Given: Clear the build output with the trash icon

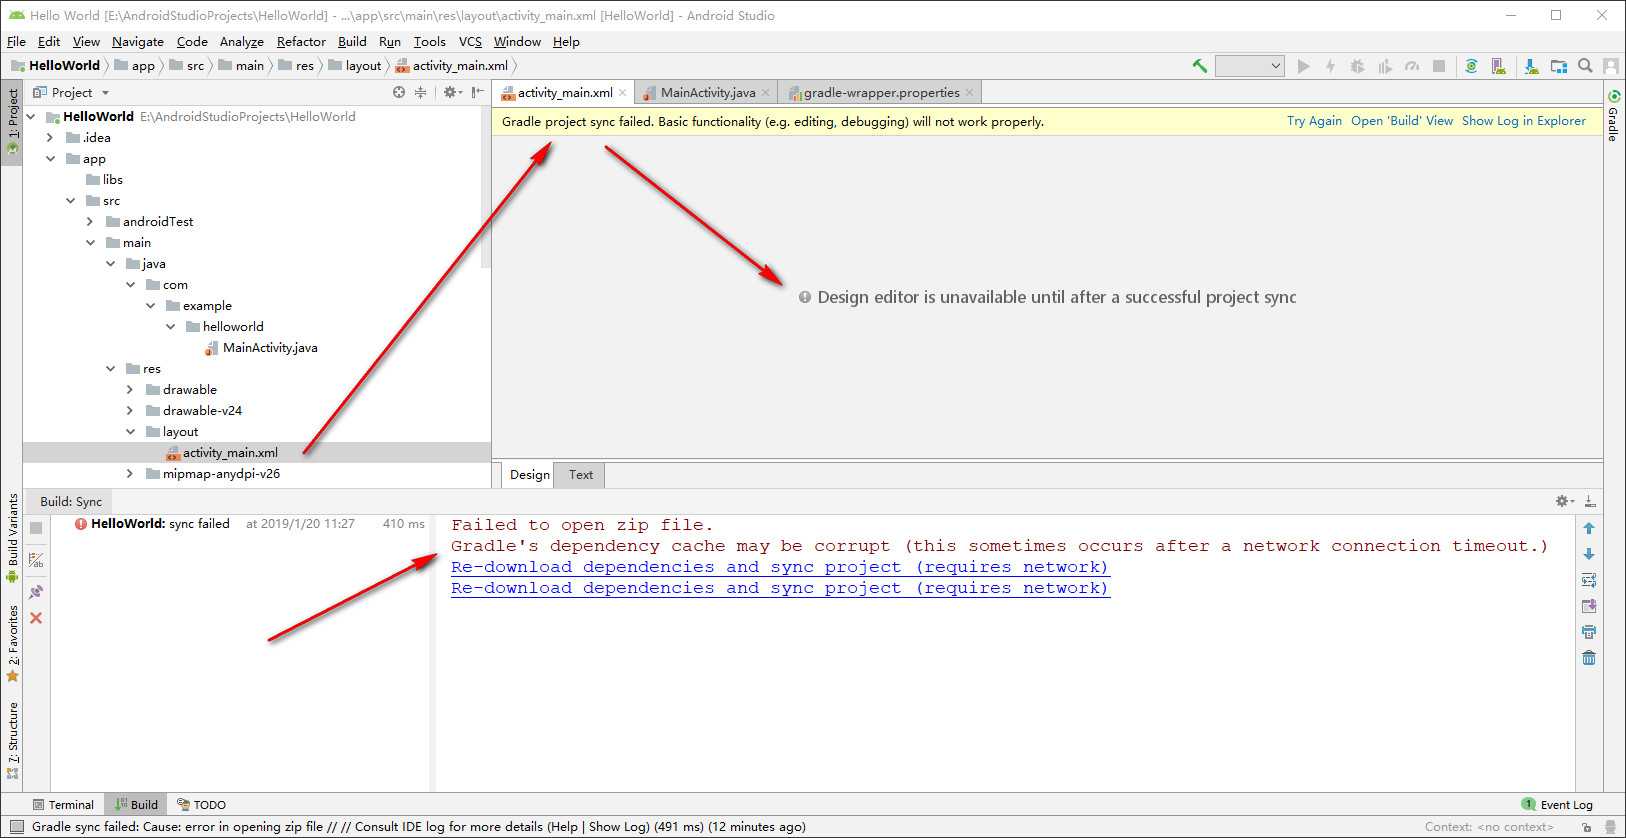Looking at the screenshot, I should (x=1589, y=658).
